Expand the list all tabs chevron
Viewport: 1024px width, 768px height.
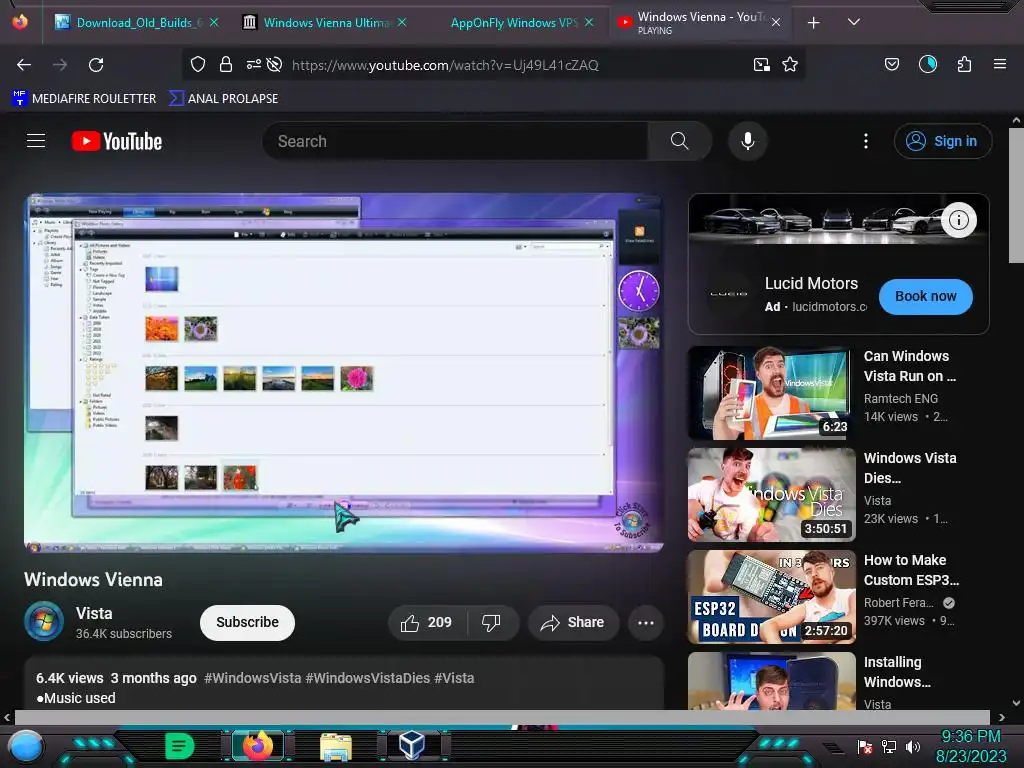(854, 22)
